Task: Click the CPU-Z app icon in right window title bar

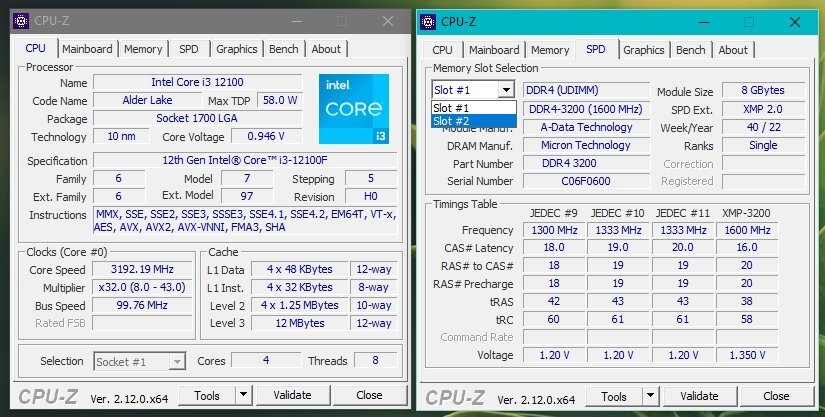Action: 428,22
